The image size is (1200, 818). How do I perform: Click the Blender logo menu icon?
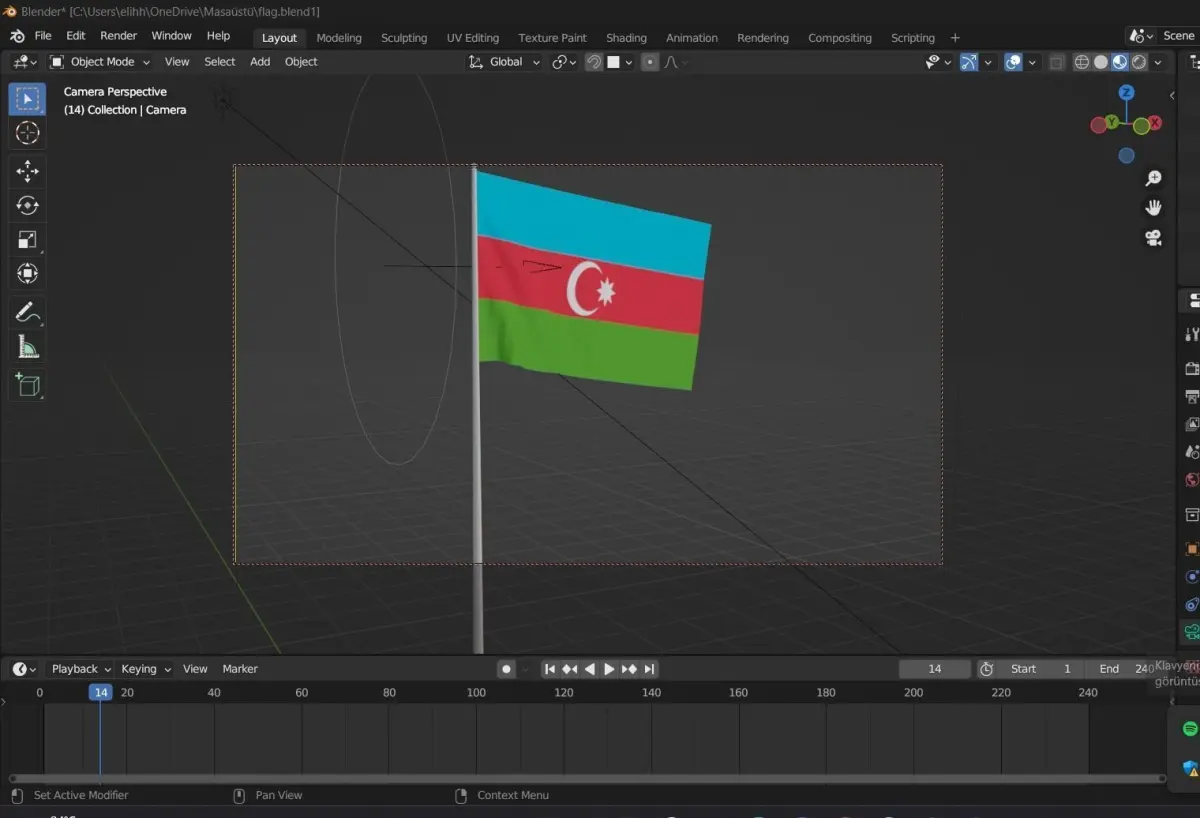[x=17, y=36]
